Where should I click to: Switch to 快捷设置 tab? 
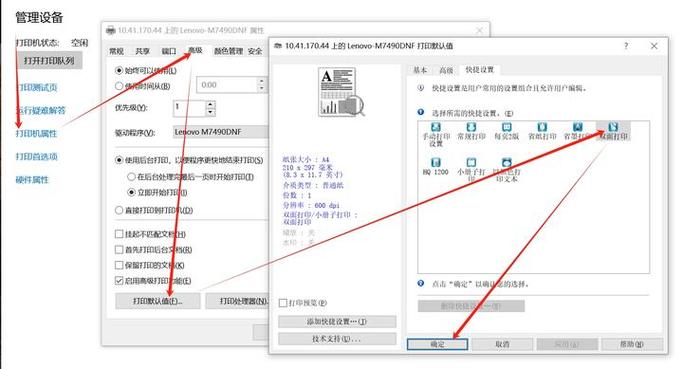[x=480, y=70]
